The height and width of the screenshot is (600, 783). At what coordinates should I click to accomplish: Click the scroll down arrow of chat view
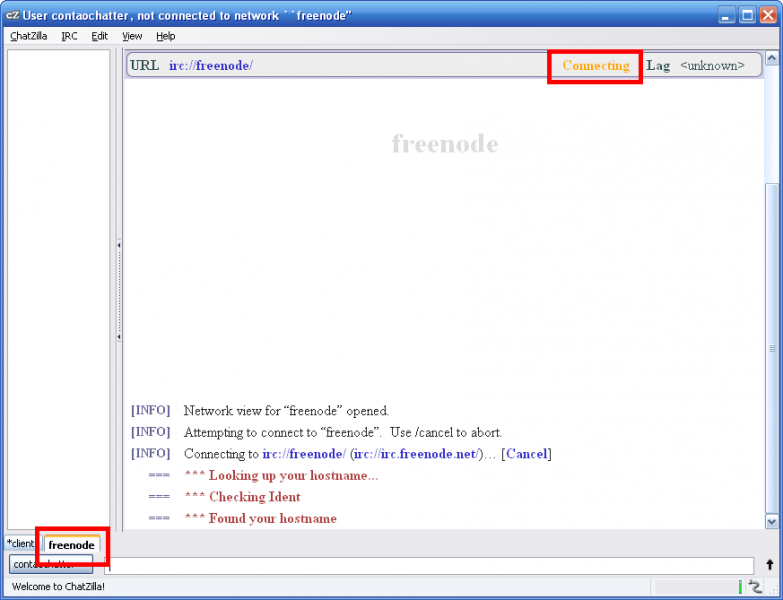click(x=771, y=521)
